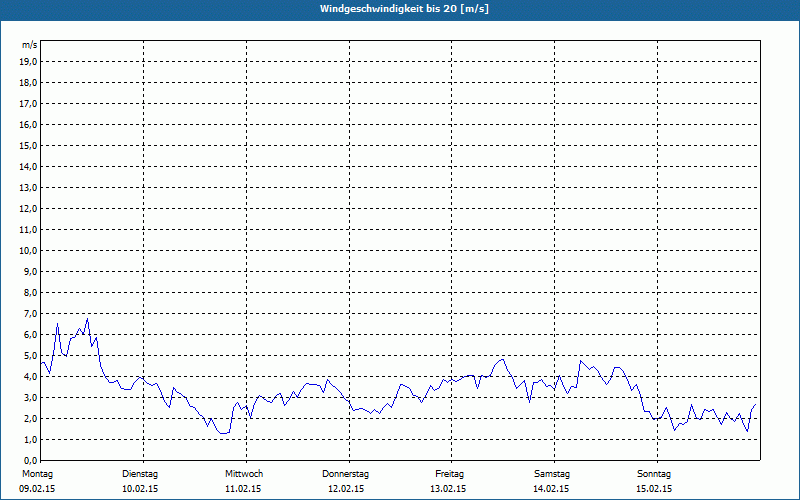Click the 3,0 y-axis label
This screenshot has height=500, width=800.
(30, 397)
